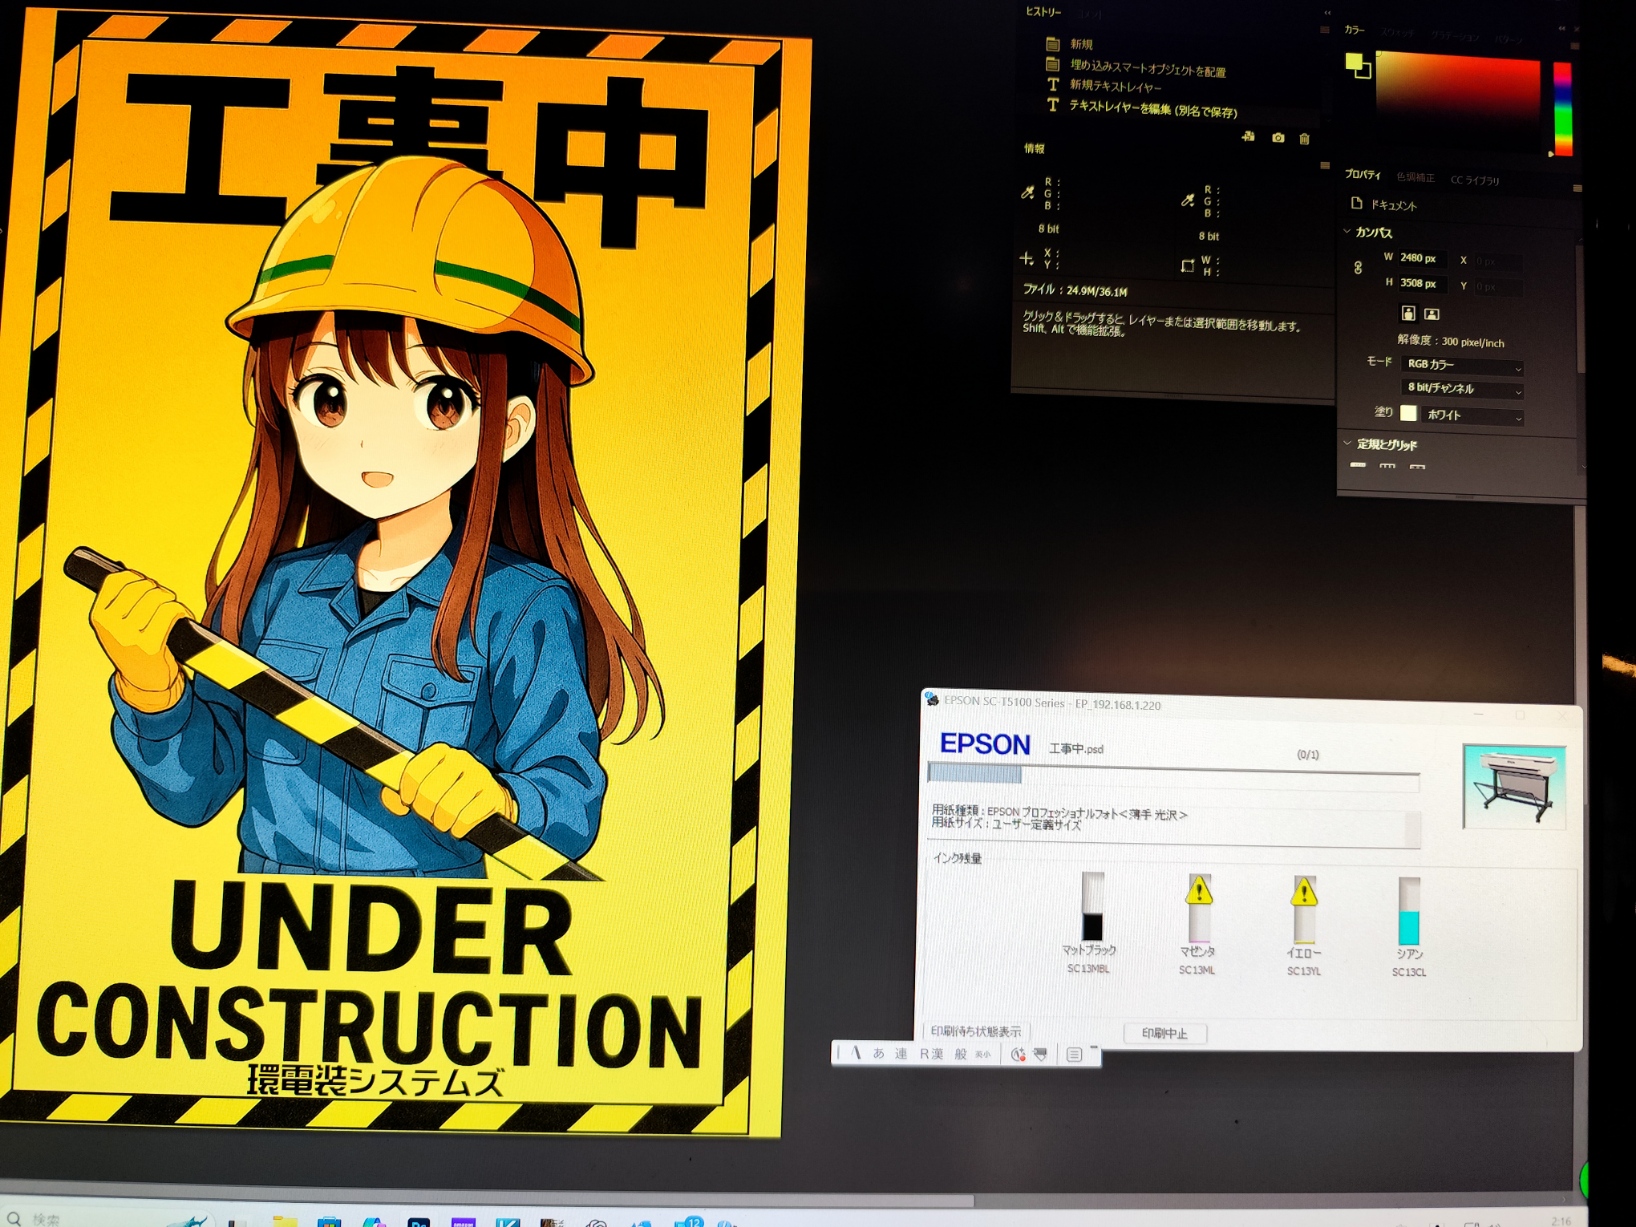Open the IME menu list icon in language toolbar

point(1074,1054)
